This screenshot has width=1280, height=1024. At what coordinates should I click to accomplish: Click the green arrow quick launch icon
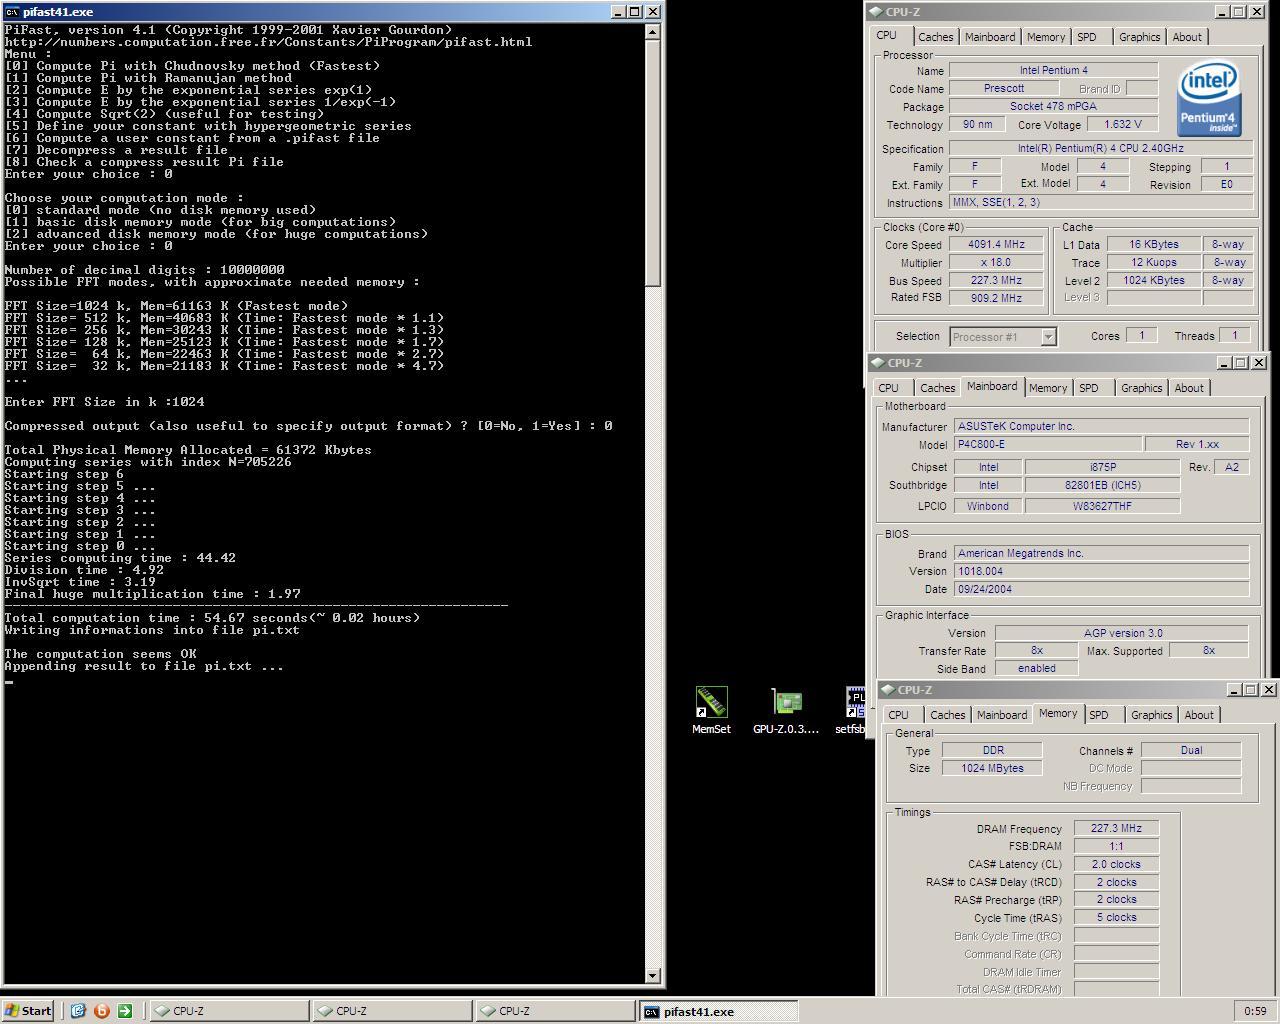pyautogui.click(x=125, y=1010)
